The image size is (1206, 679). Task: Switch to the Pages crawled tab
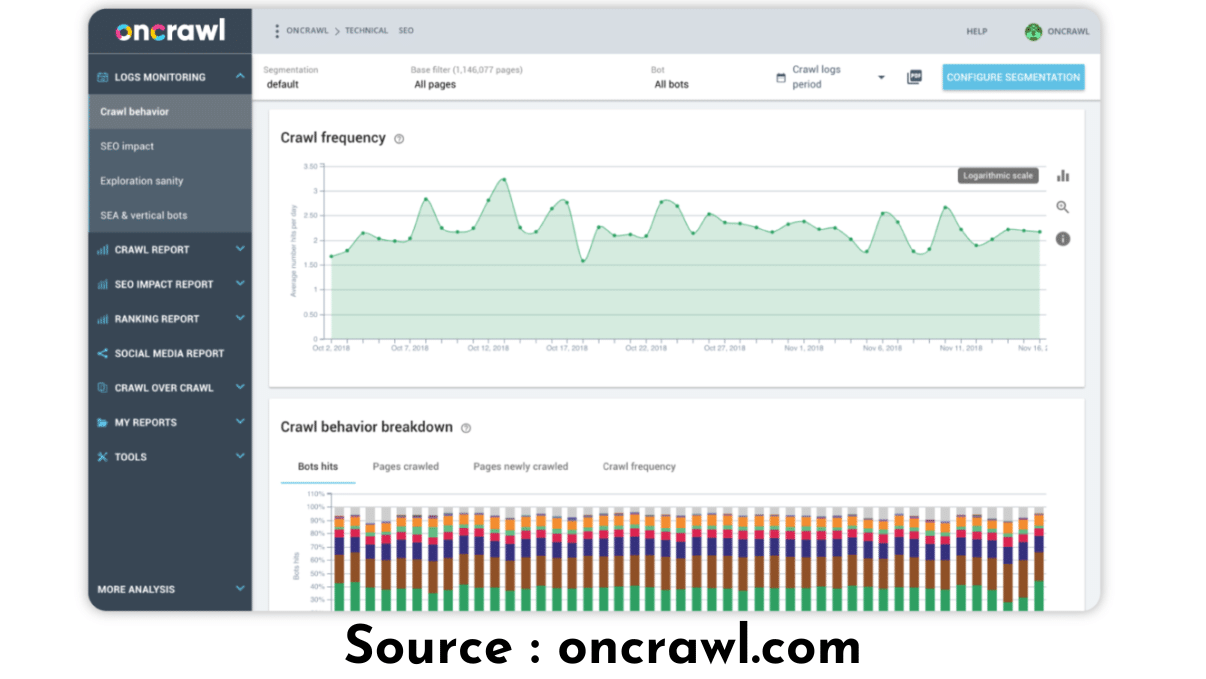click(406, 466)
